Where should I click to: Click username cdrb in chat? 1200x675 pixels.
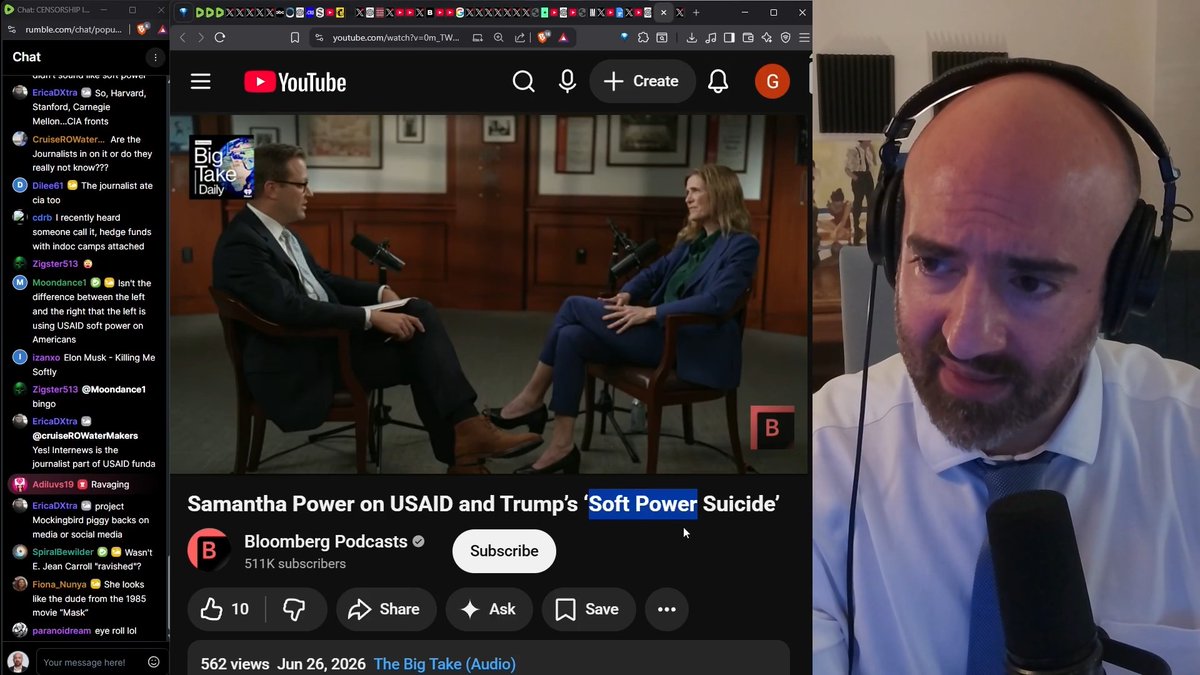42,218
